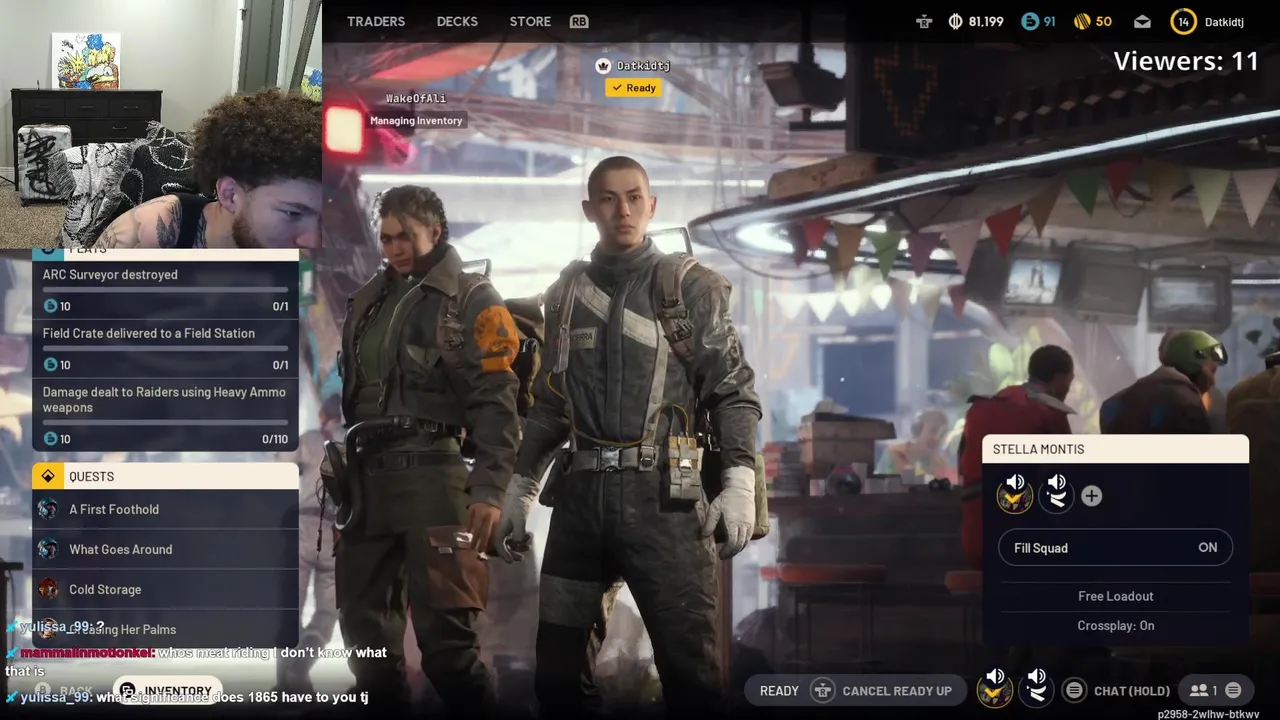Click the 0/110 progress counter
Screen dimensions: 1280x720
(275, 439)
